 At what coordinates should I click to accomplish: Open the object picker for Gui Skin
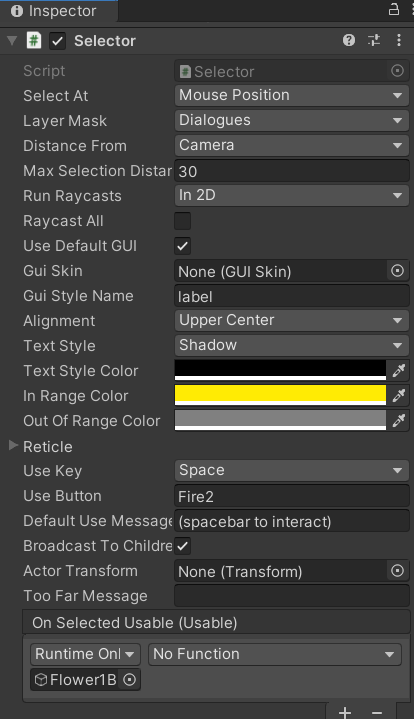(x=397, y=271)
